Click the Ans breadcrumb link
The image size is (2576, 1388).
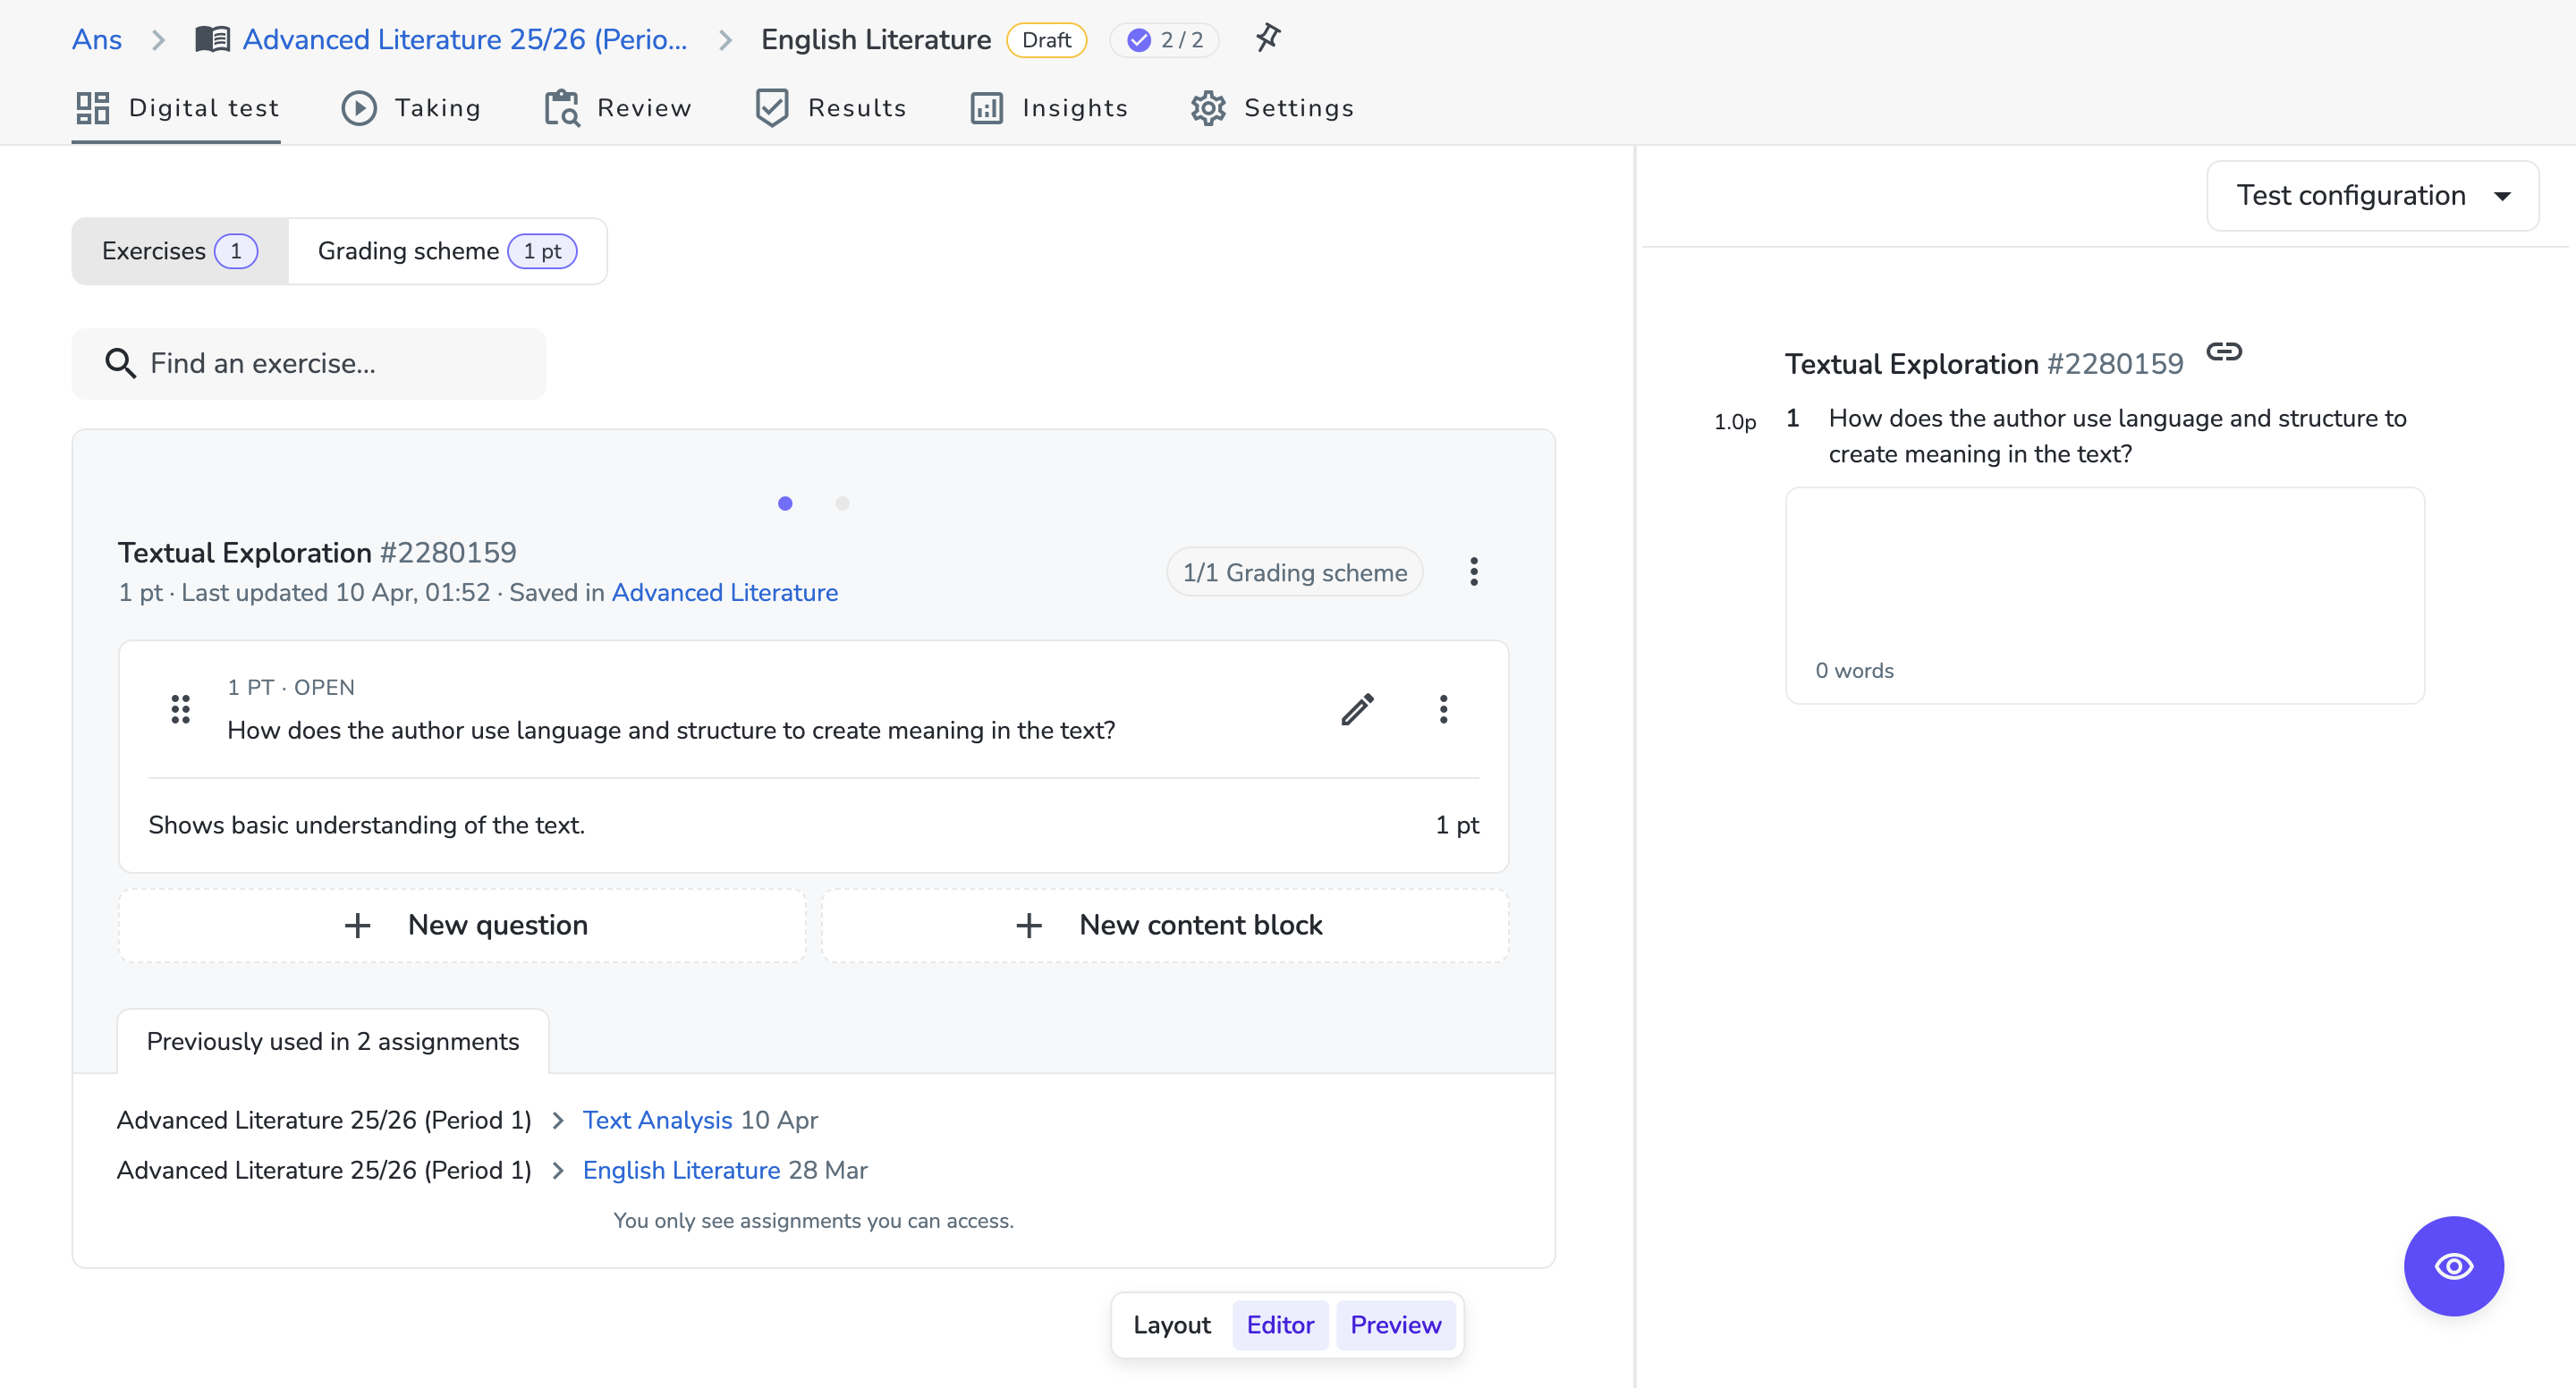point(97,40)
